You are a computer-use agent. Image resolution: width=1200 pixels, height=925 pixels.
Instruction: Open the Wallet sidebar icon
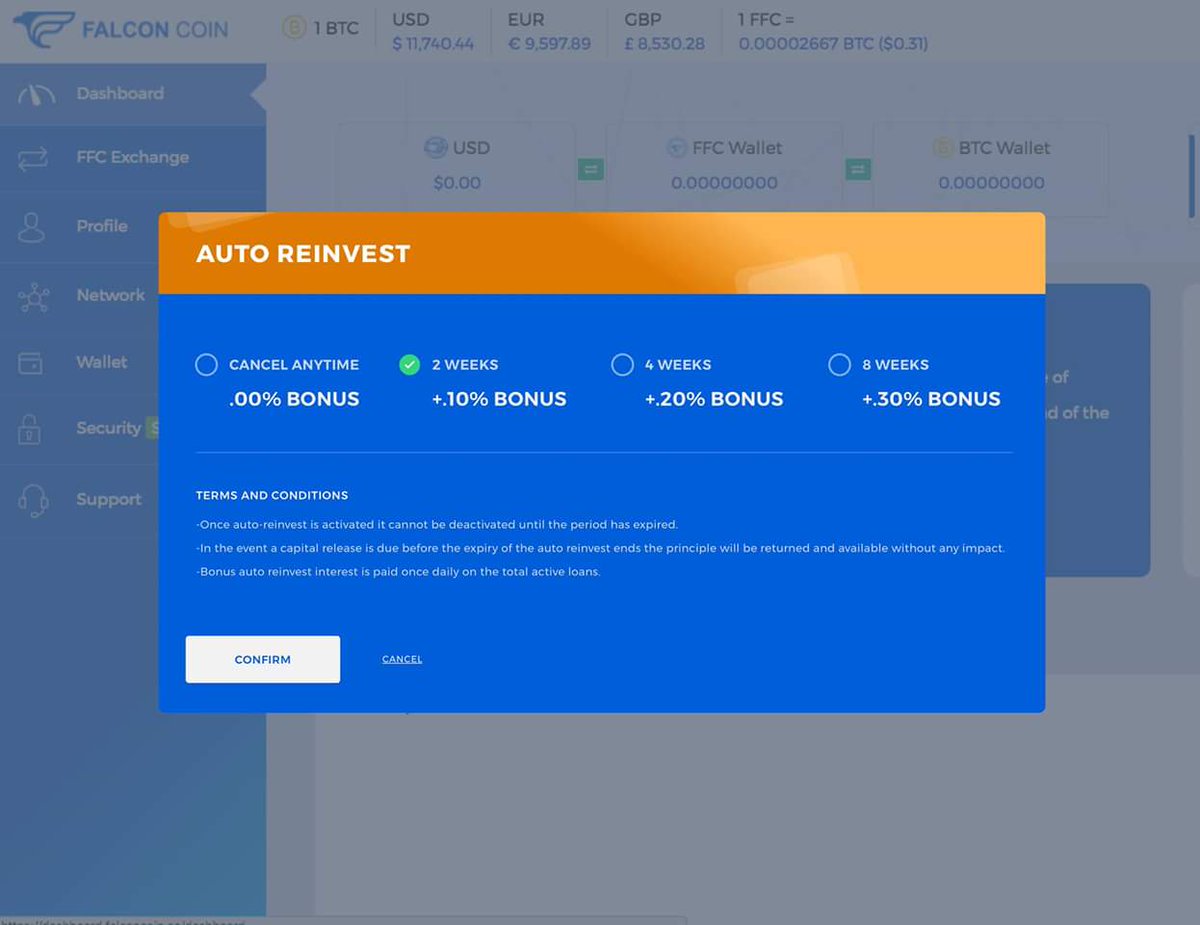pyautogui.click(x=33, y=362)
